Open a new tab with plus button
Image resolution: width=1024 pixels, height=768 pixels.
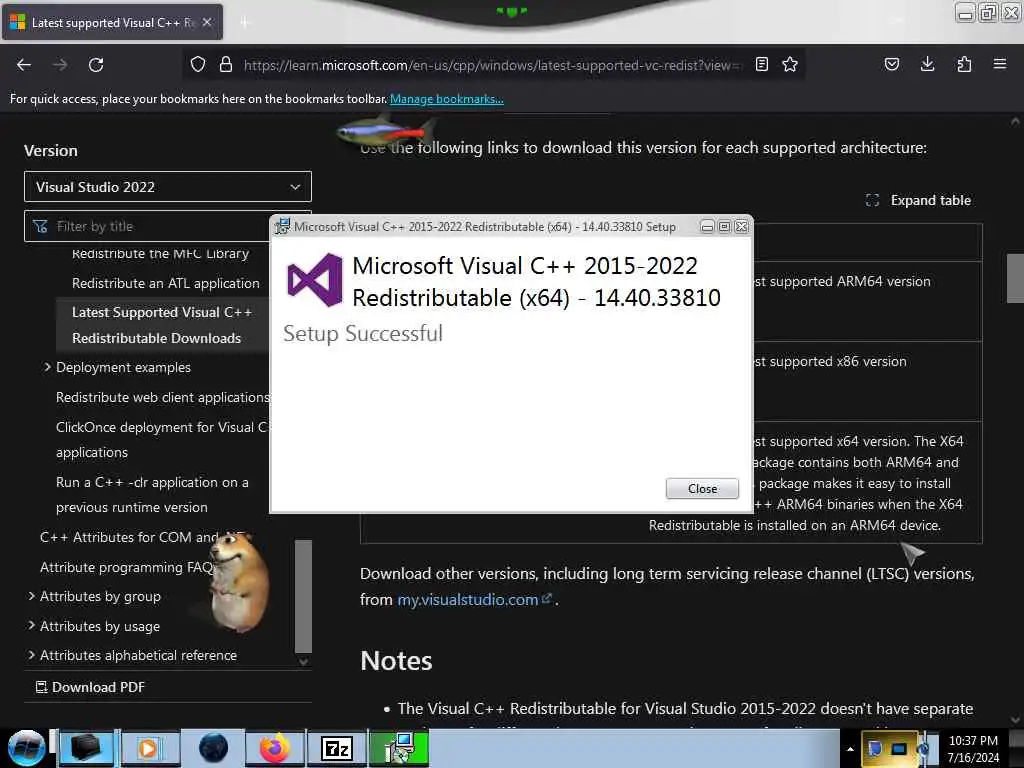click(x=244, y=23)
